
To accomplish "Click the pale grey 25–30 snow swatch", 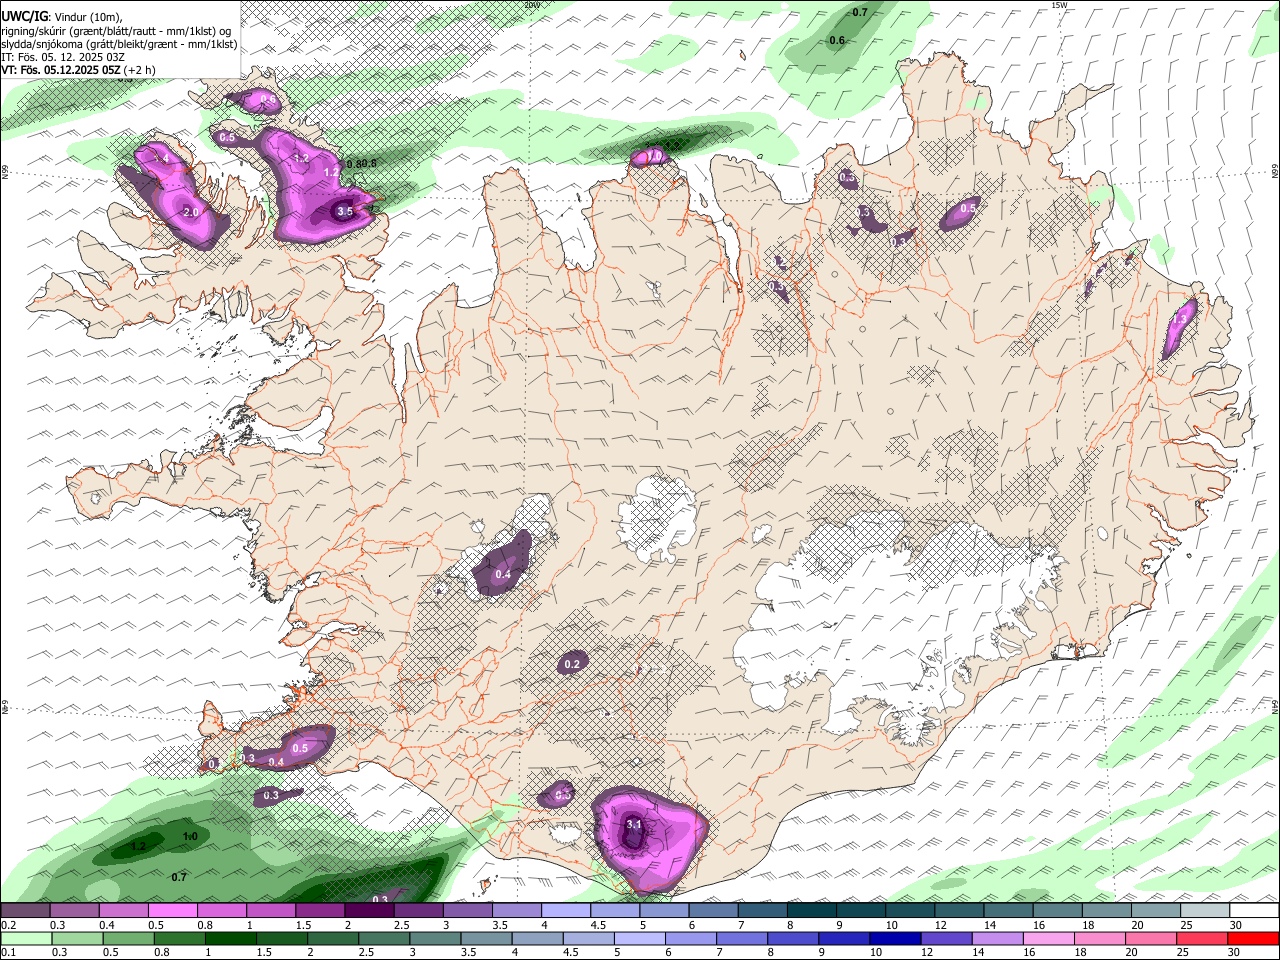I will [1205, 910].
